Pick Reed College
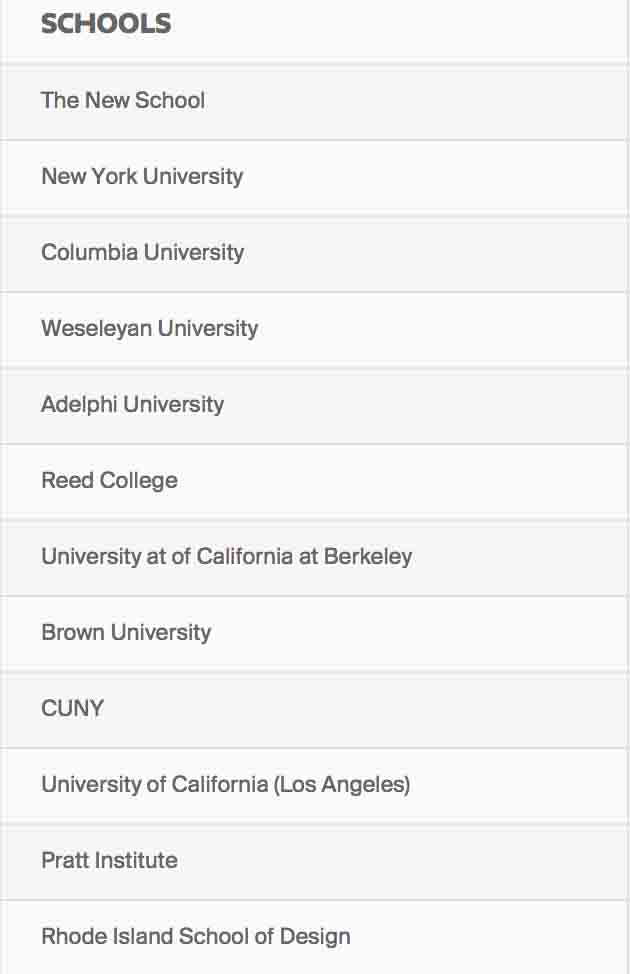 pos(314,481)
